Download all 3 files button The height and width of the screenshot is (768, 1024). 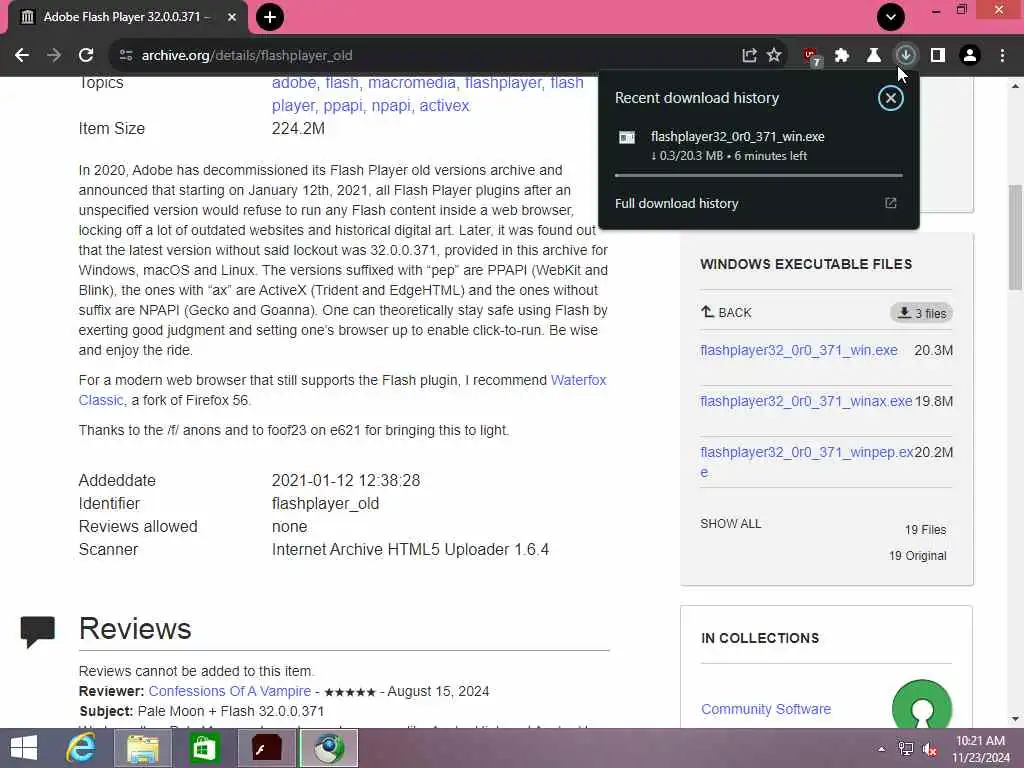[x=921, y=313]
